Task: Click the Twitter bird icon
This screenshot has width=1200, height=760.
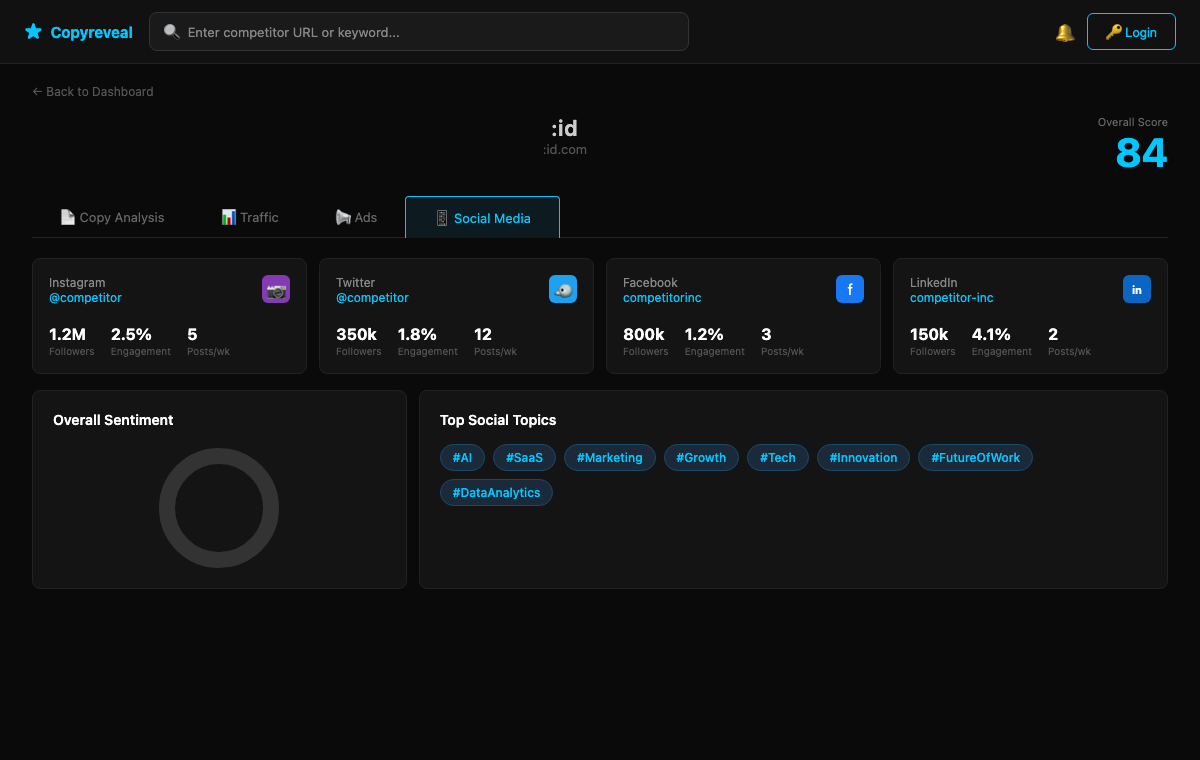Action: (x=563, y=289)
